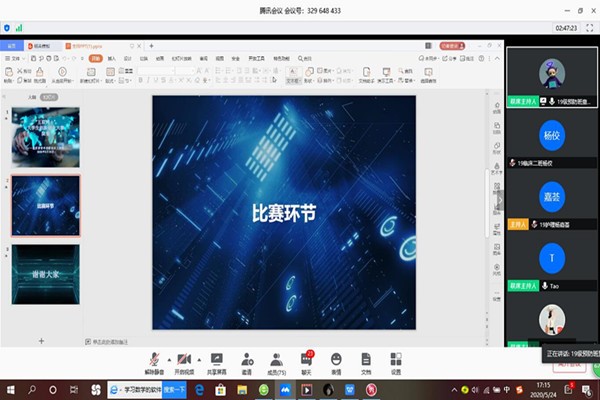Screen dimensions: 600x400
Task: Select the 比赛环节 slide thumbnail
Action: 45,204
